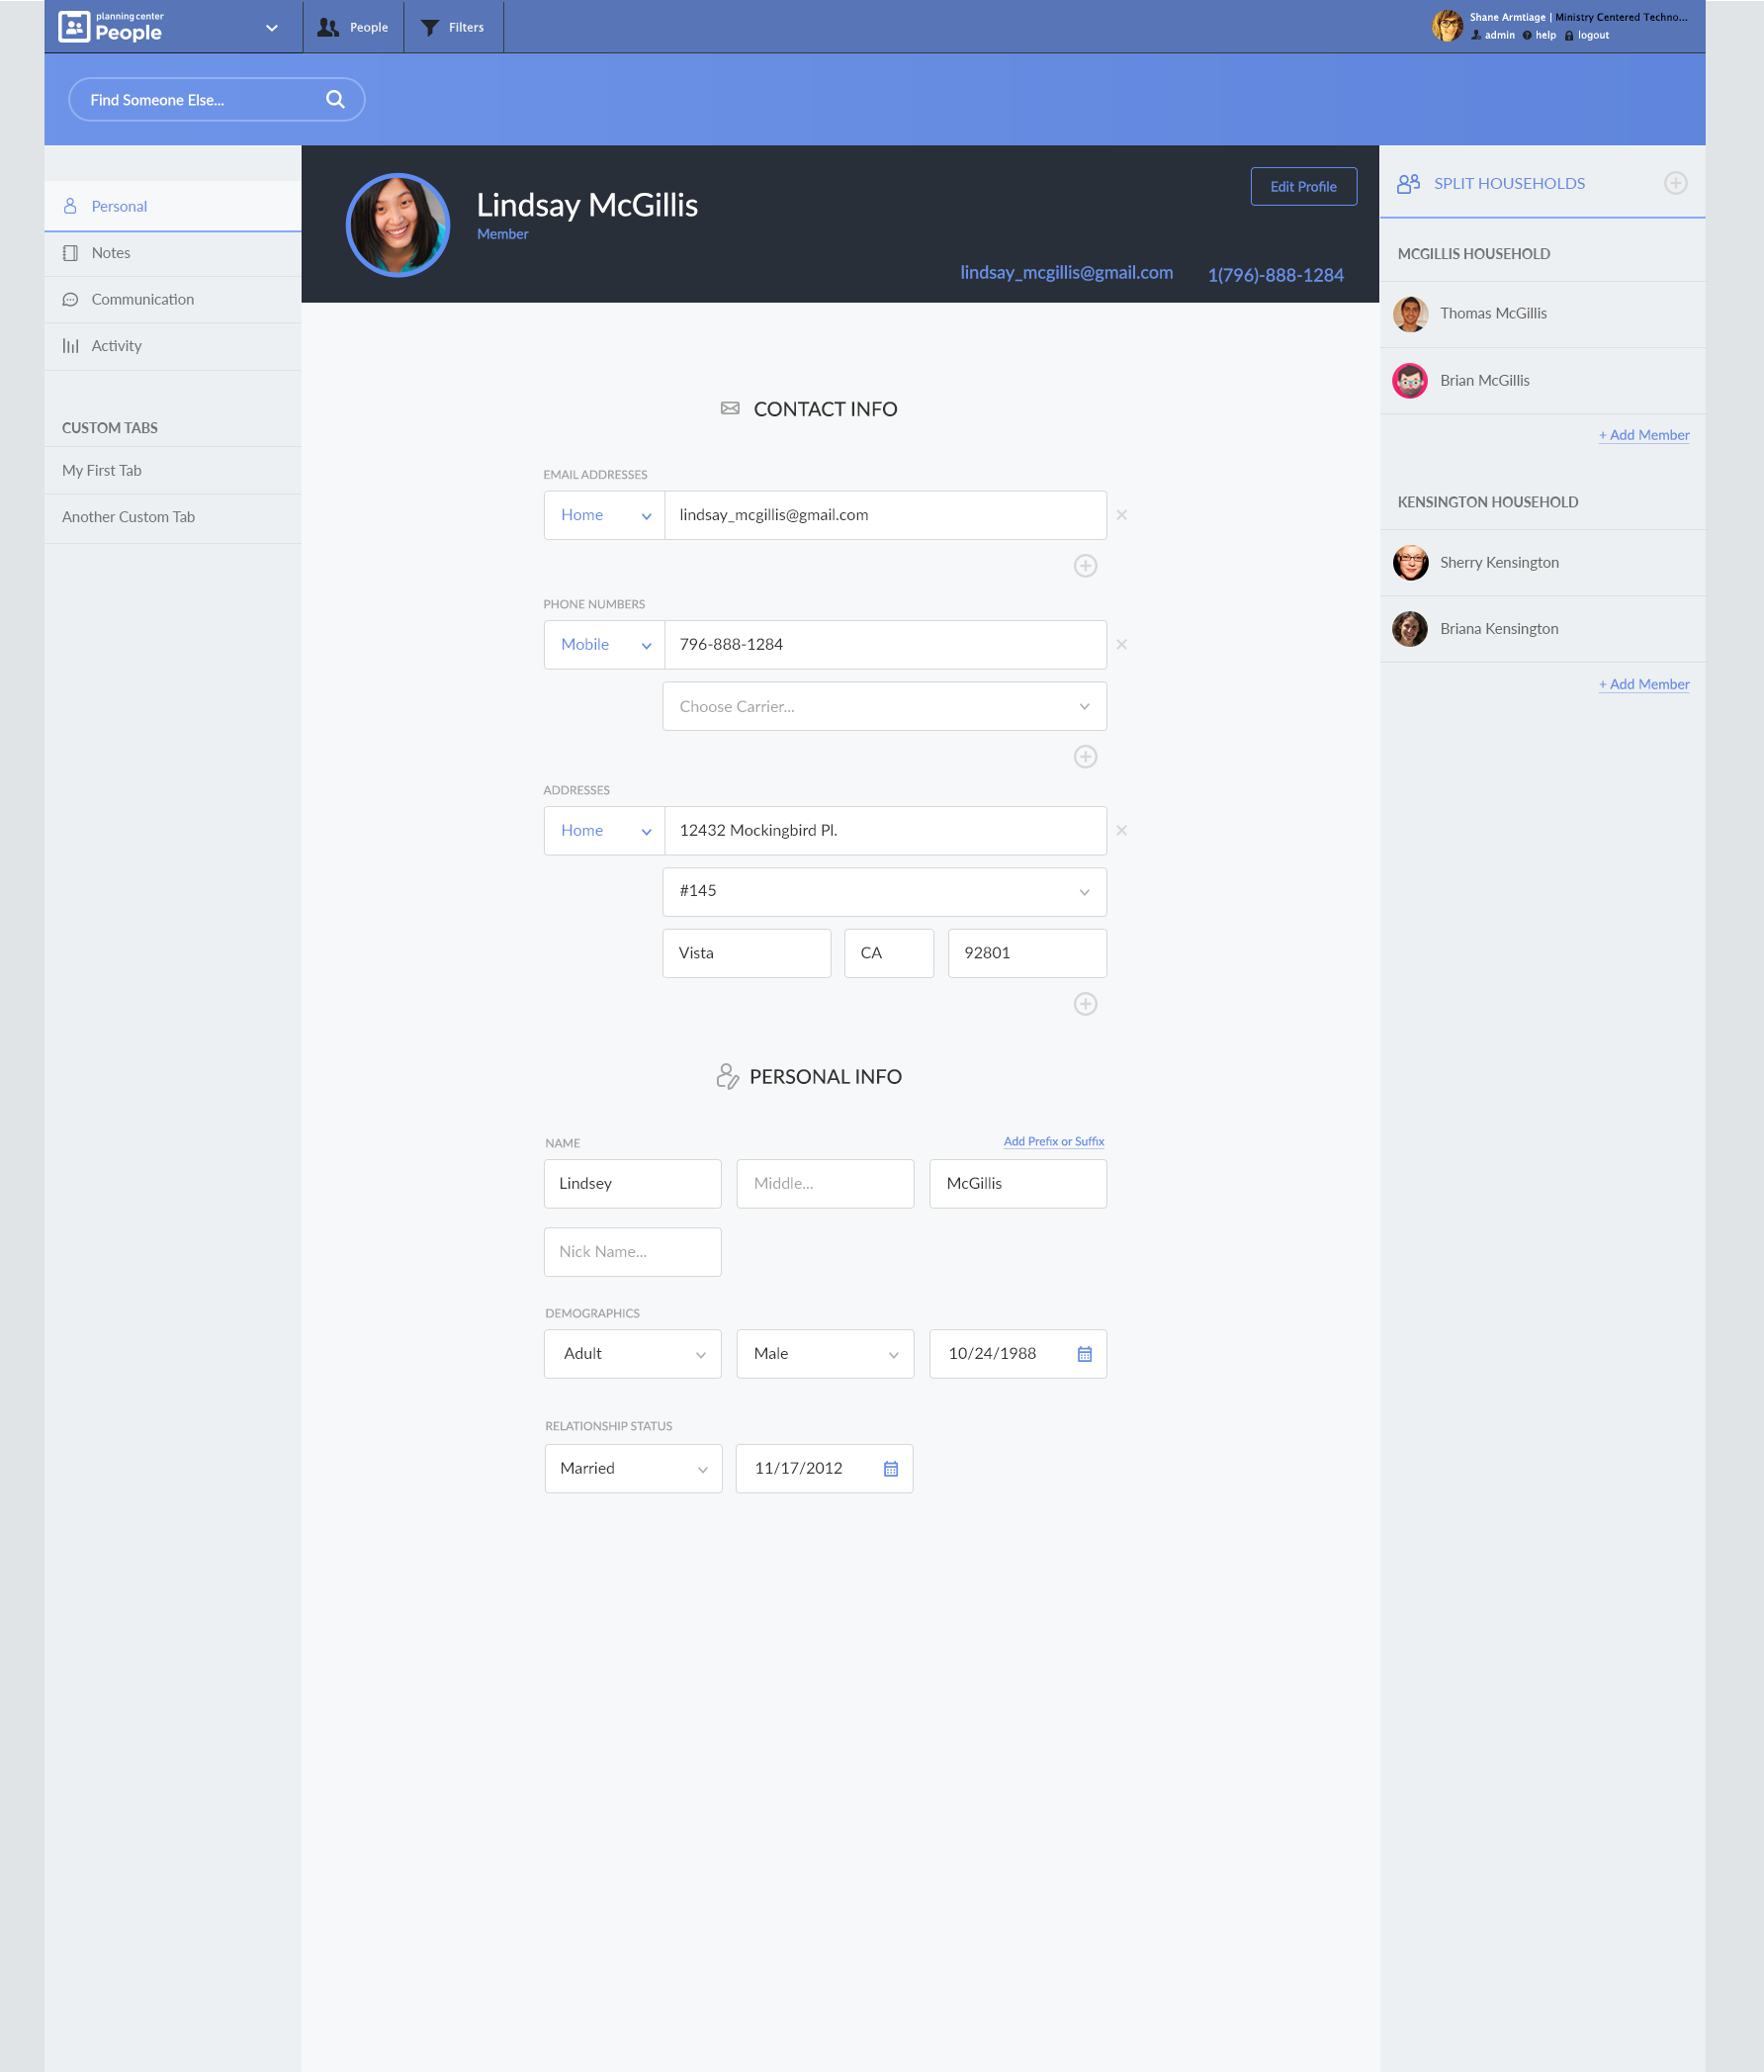Expand the Male gender dropdown
The height and width of the screenshot is (2072, 1764).
tap(825, 1354)
